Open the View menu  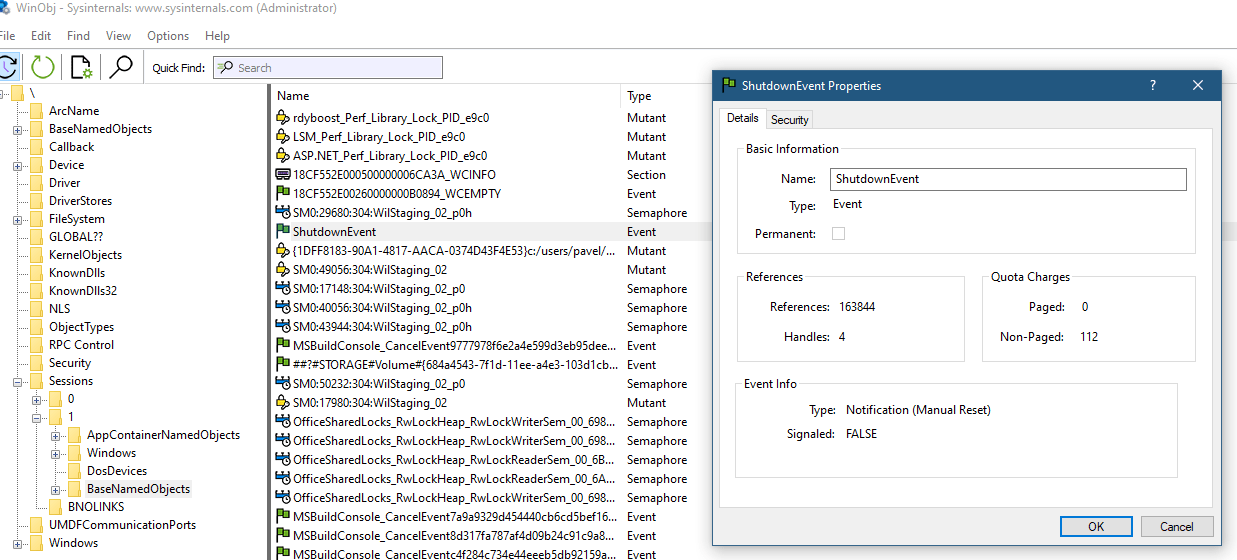click(118, 36)
